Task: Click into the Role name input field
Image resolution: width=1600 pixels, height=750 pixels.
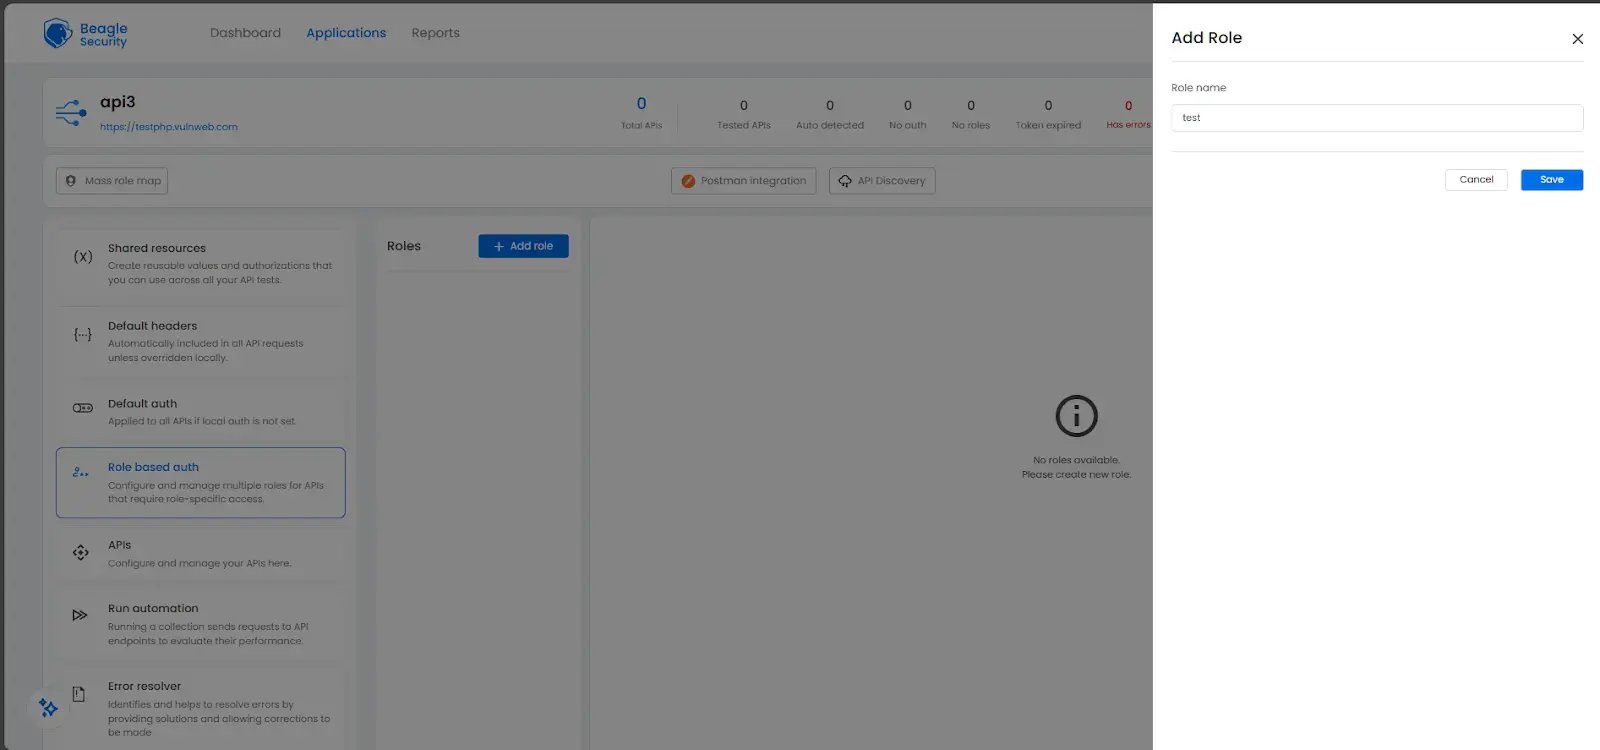Action: point(1377,118)
